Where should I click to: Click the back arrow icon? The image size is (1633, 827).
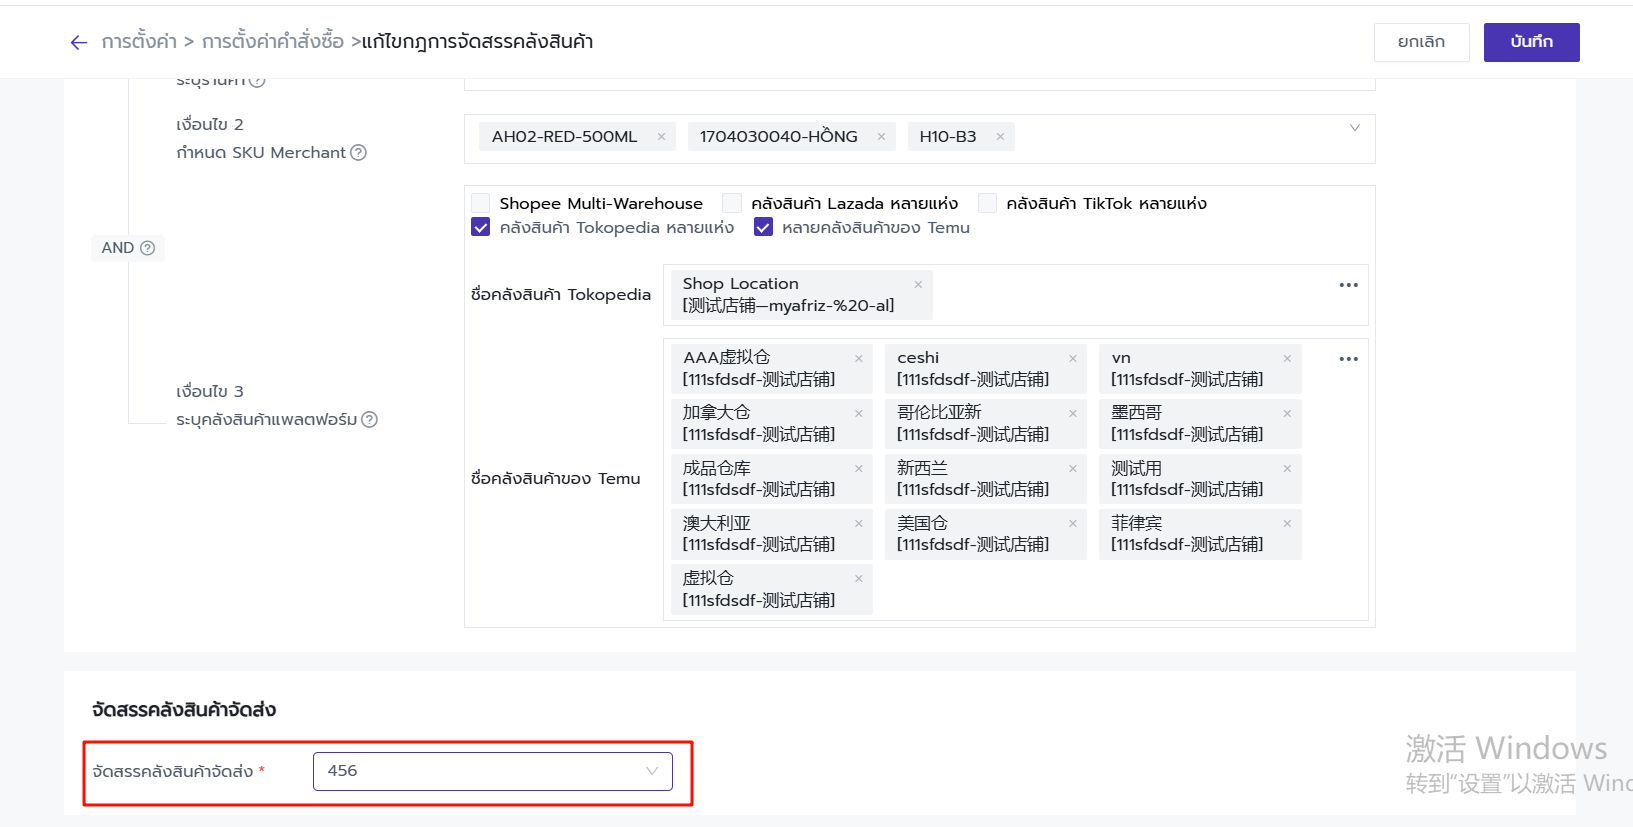coord(79,42)
